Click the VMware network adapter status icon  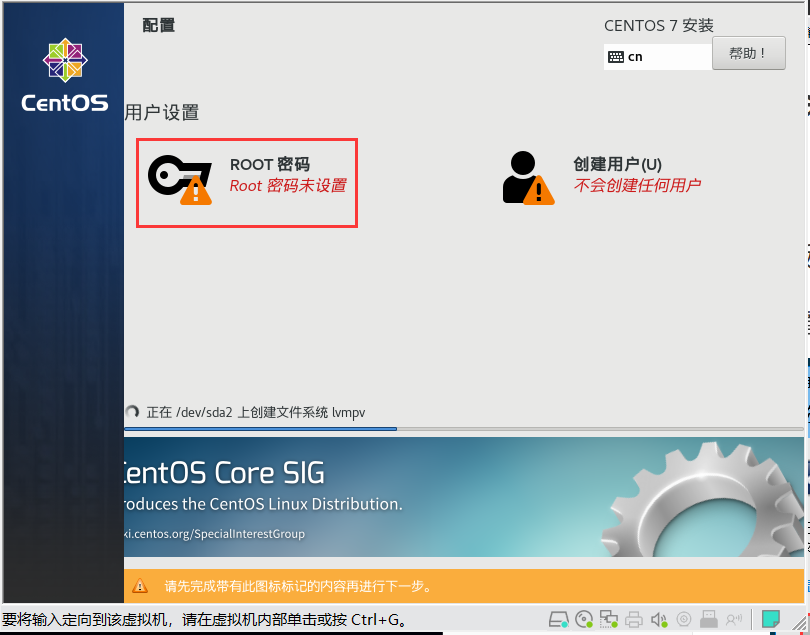[609, 619]
